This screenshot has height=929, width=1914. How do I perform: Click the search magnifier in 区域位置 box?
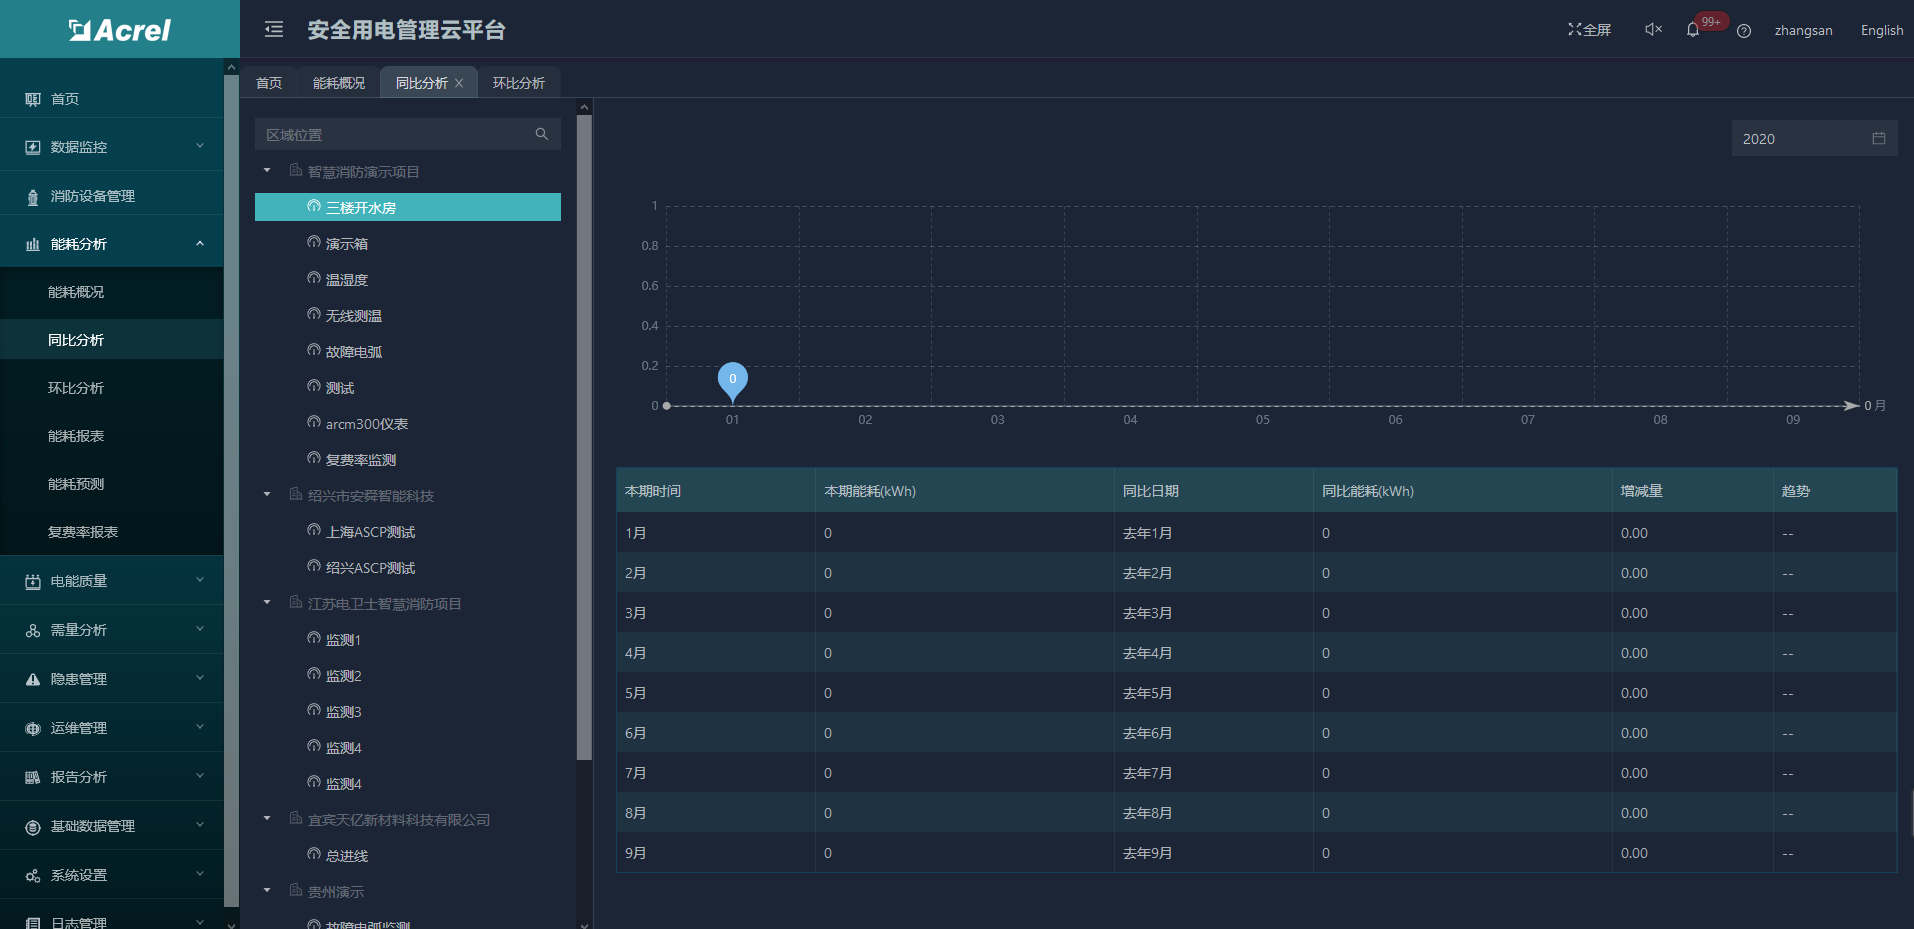tap(542, 134)
